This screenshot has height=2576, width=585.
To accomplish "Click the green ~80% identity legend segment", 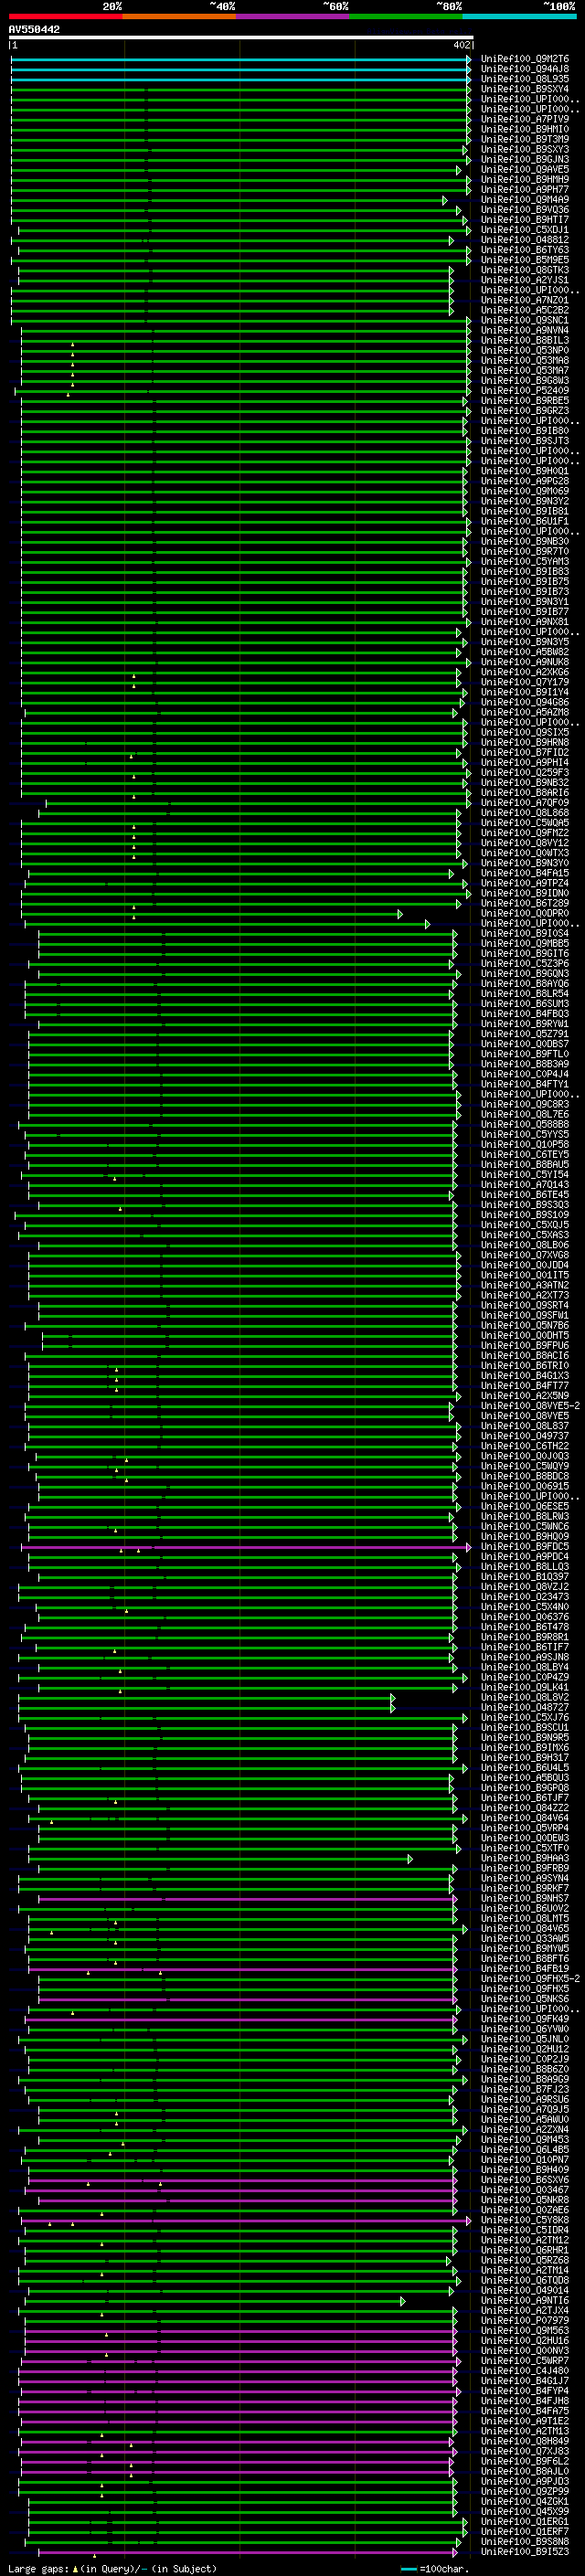I will click(406, 16).
